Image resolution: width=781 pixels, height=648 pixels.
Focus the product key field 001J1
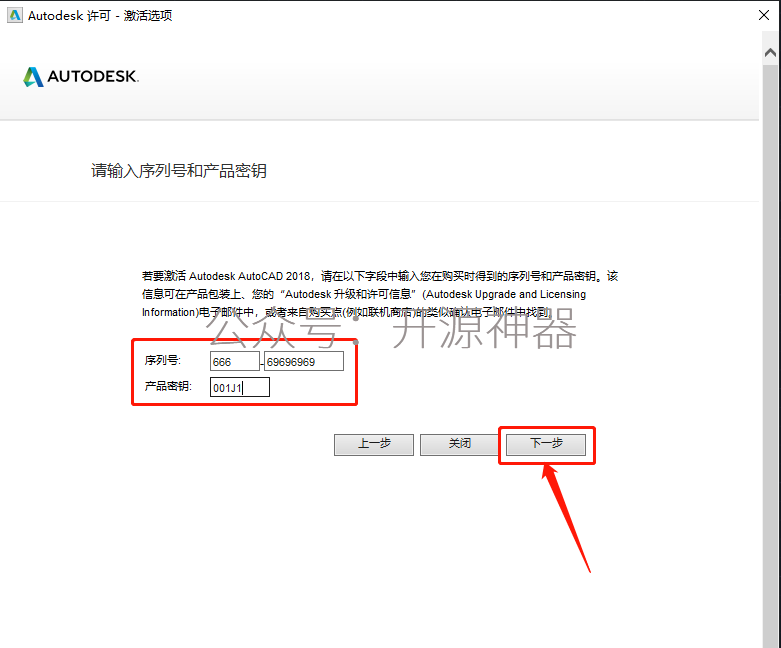coord(240,387)
